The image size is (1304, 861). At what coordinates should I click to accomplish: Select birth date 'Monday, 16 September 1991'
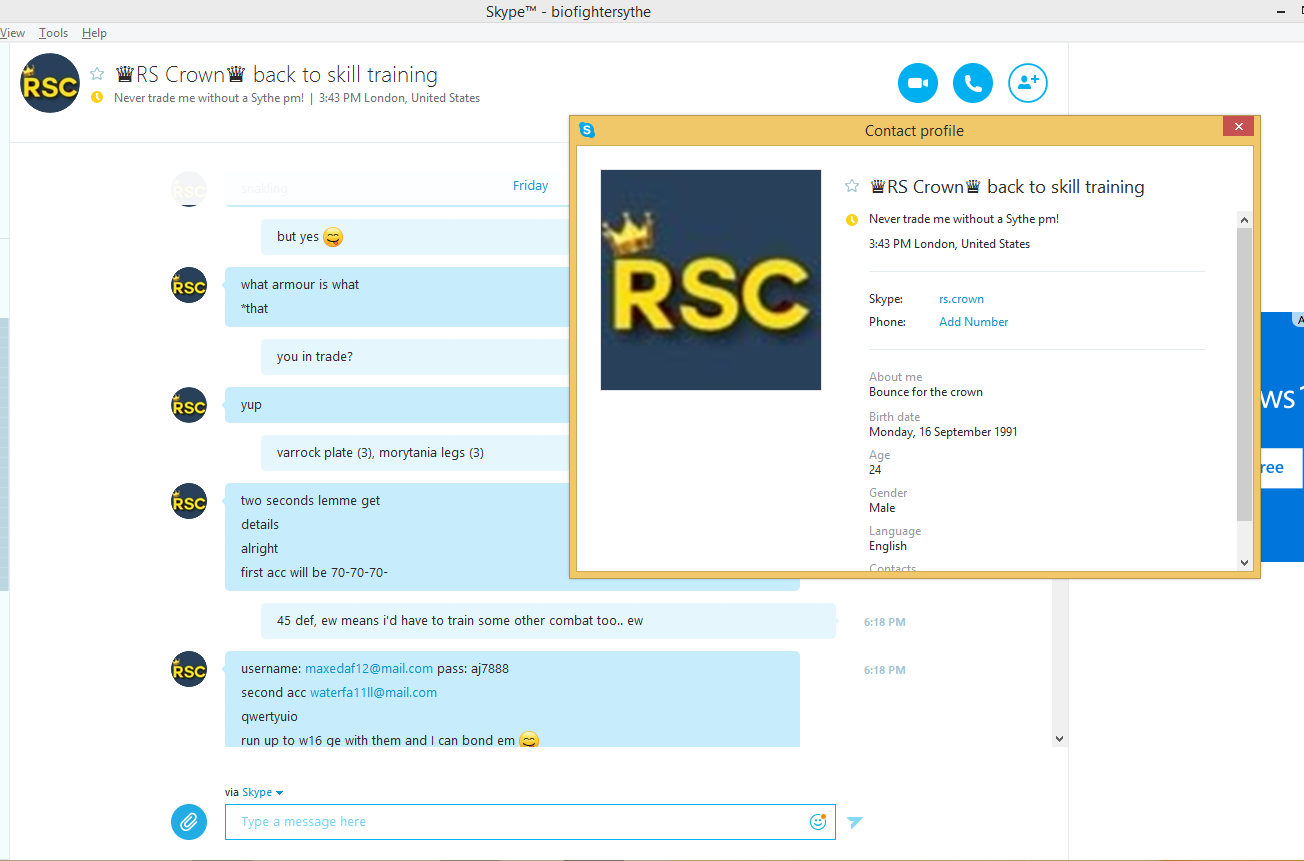coord(943,432)
